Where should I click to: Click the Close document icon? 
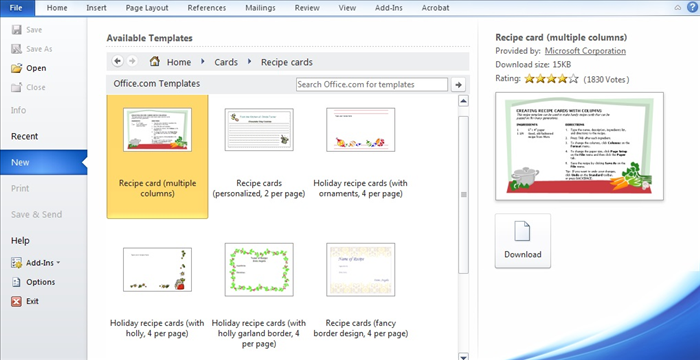(17, 88)
